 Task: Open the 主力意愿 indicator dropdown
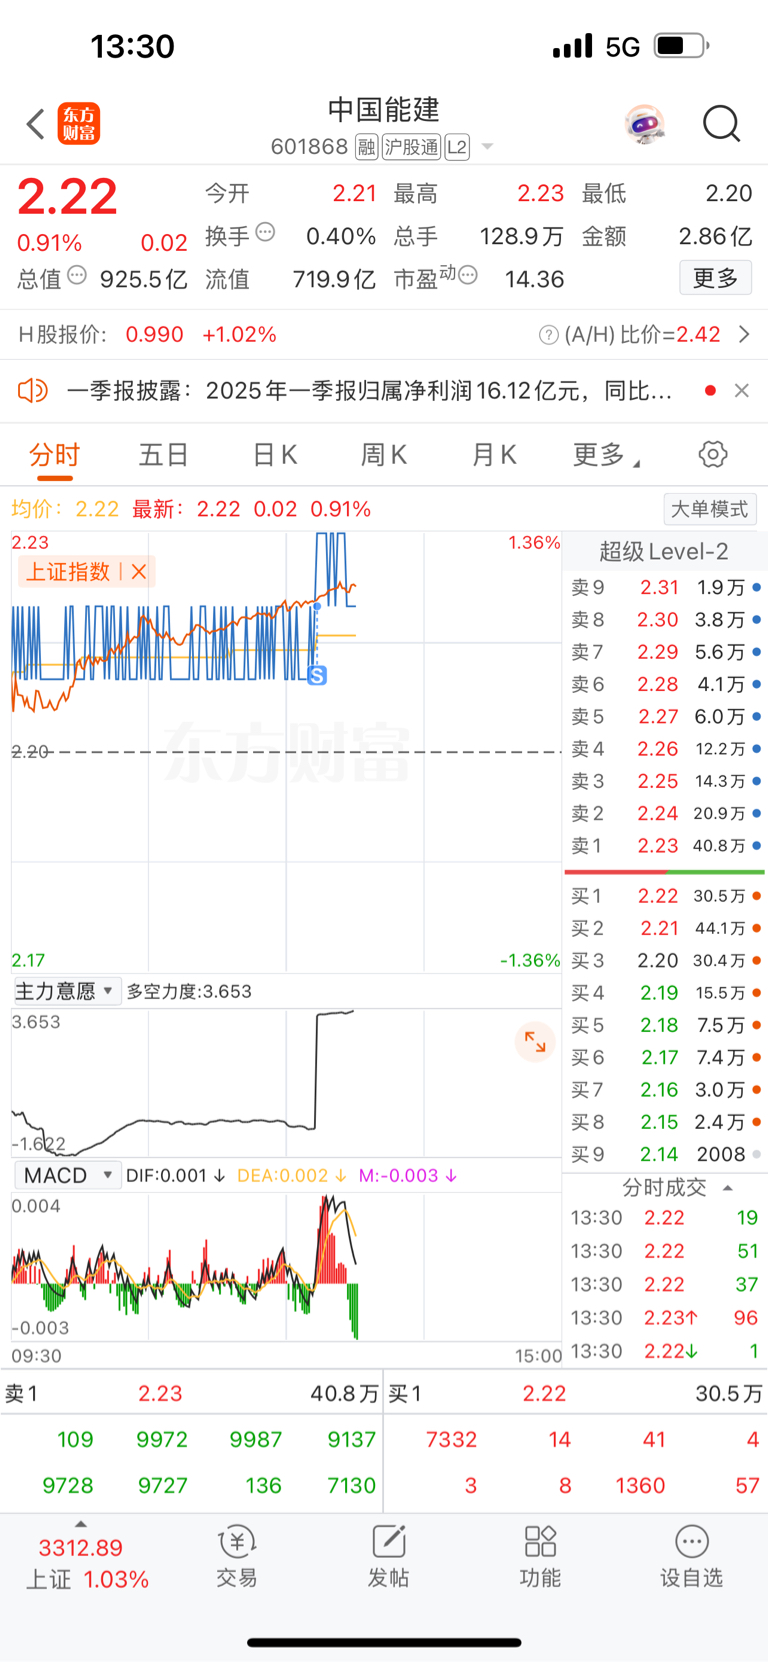click(66, 991)
